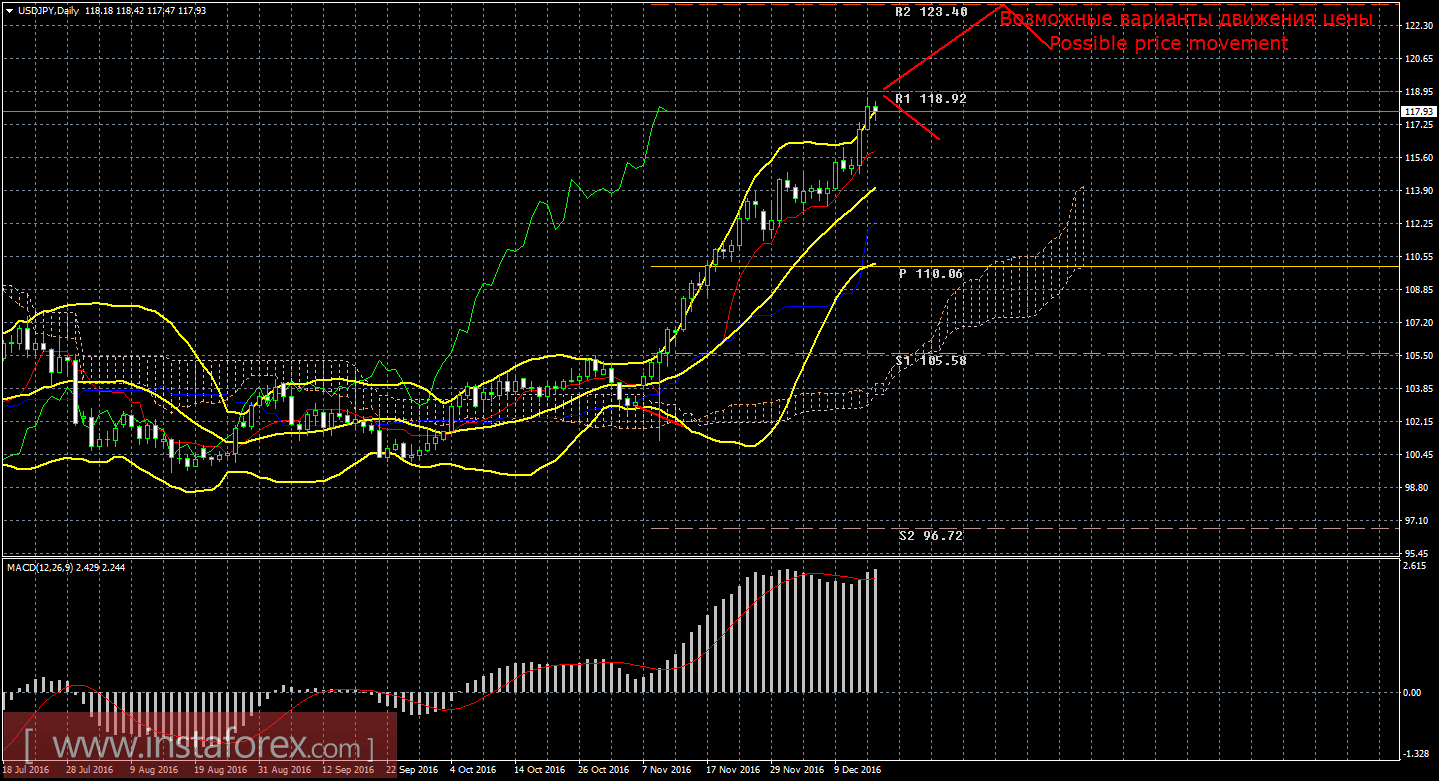The height and width of the screenshot is (781, 1439).
Task: Click the 98.80 price axis label
Action: [x=1417, y=487]
